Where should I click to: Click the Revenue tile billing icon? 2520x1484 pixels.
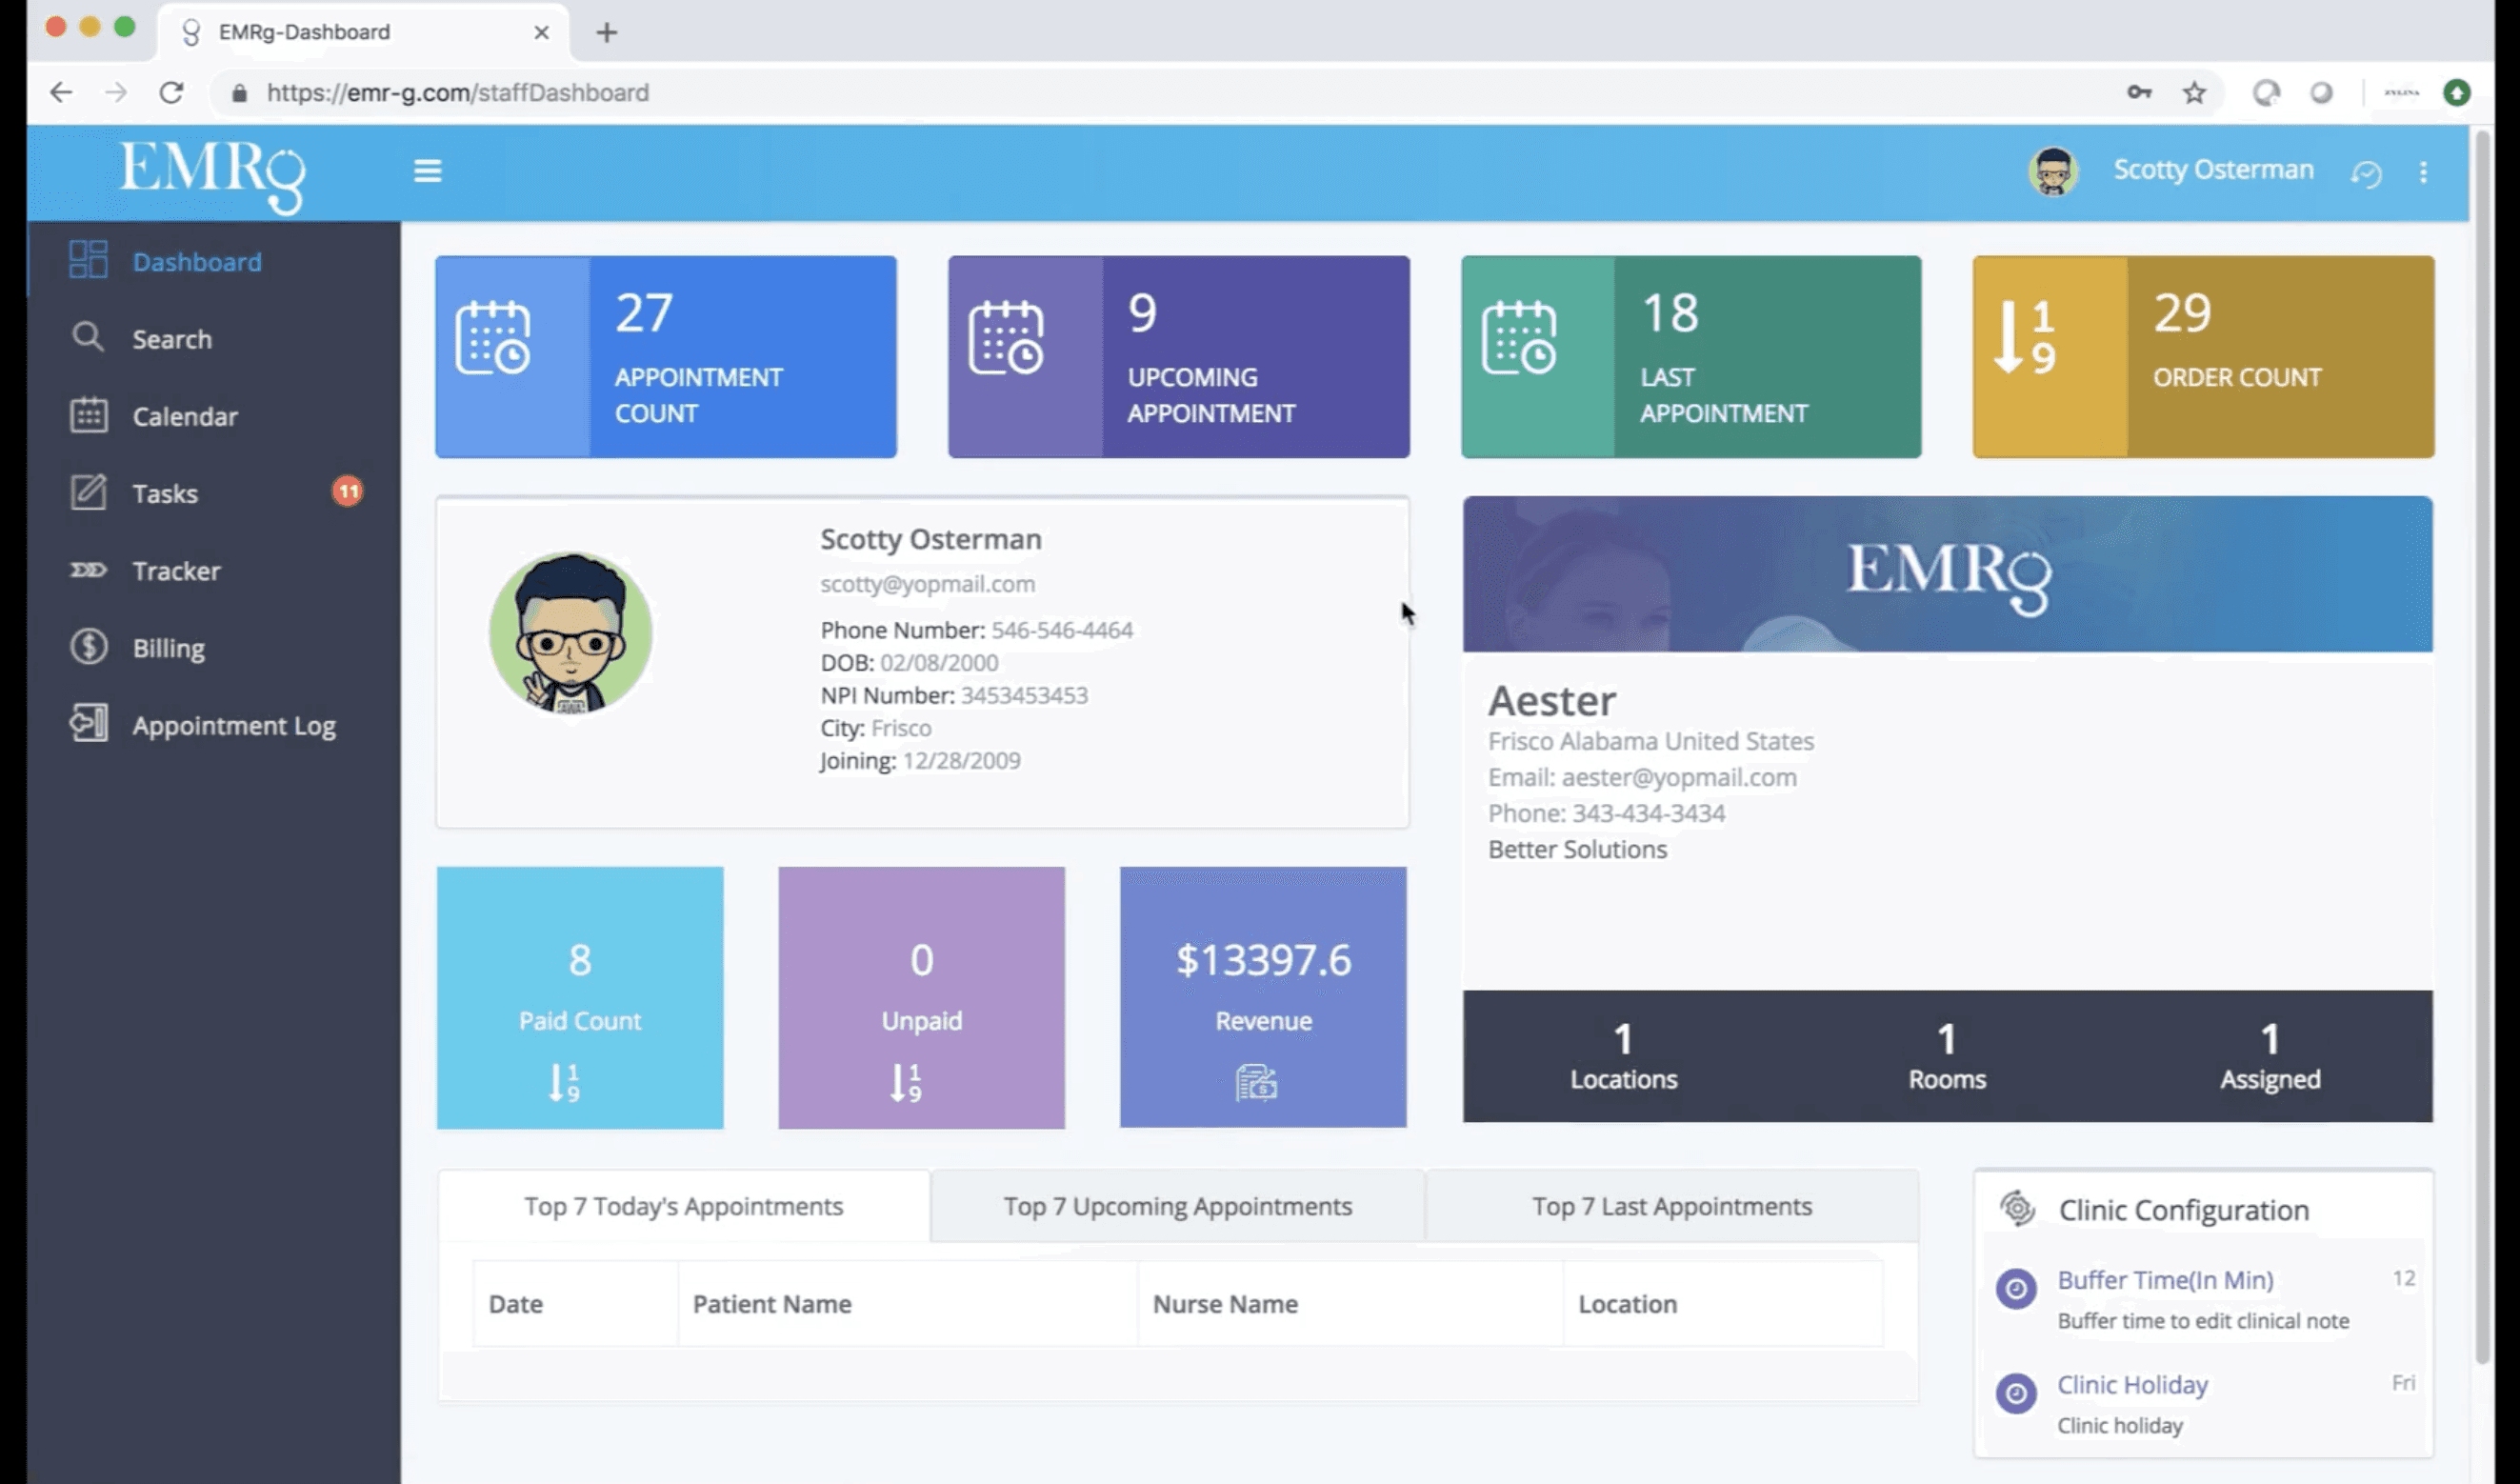coord(1255,1082)
